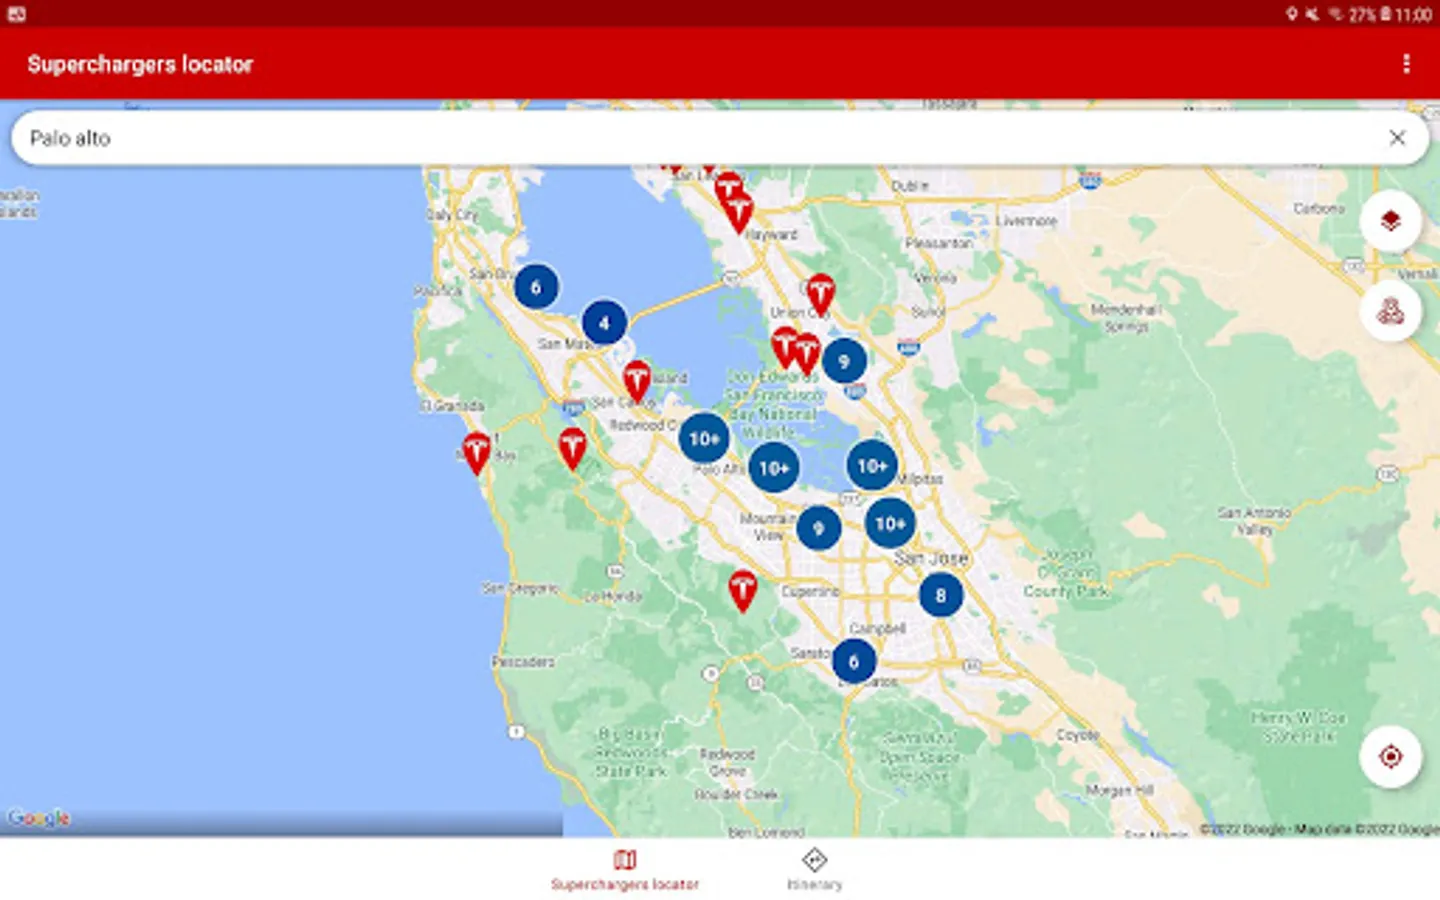Clear the Palo alto search text
Image resolution: width=1440 pixels, height=900 pixels.
coord(1397,138)
